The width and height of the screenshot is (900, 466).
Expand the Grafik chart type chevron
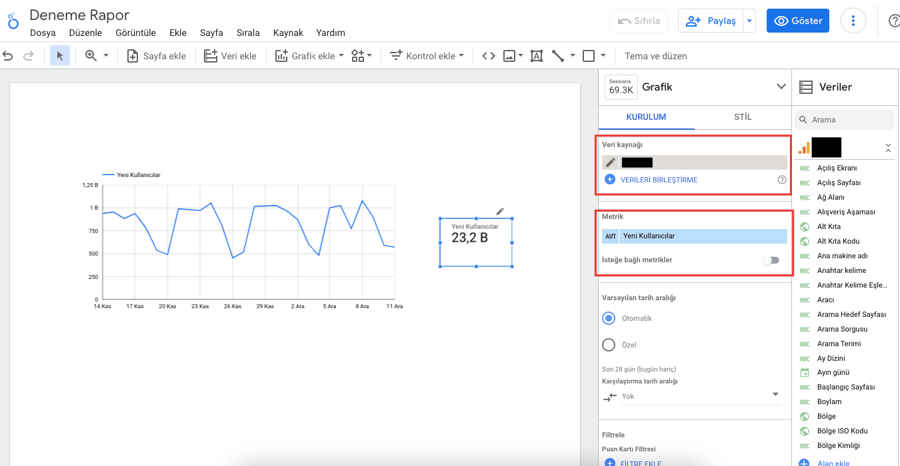click(x=781, y=87)
